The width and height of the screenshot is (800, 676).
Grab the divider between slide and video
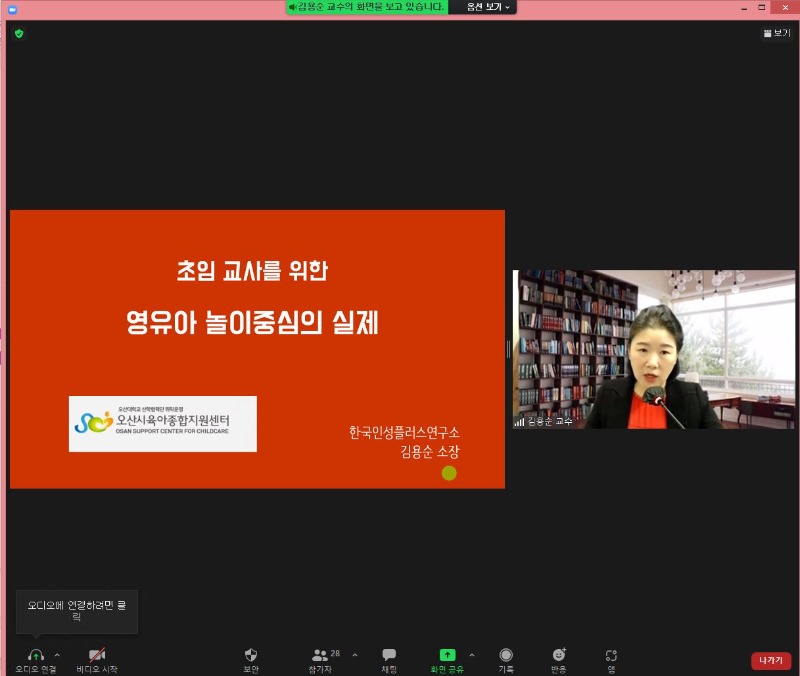(509, 349)
